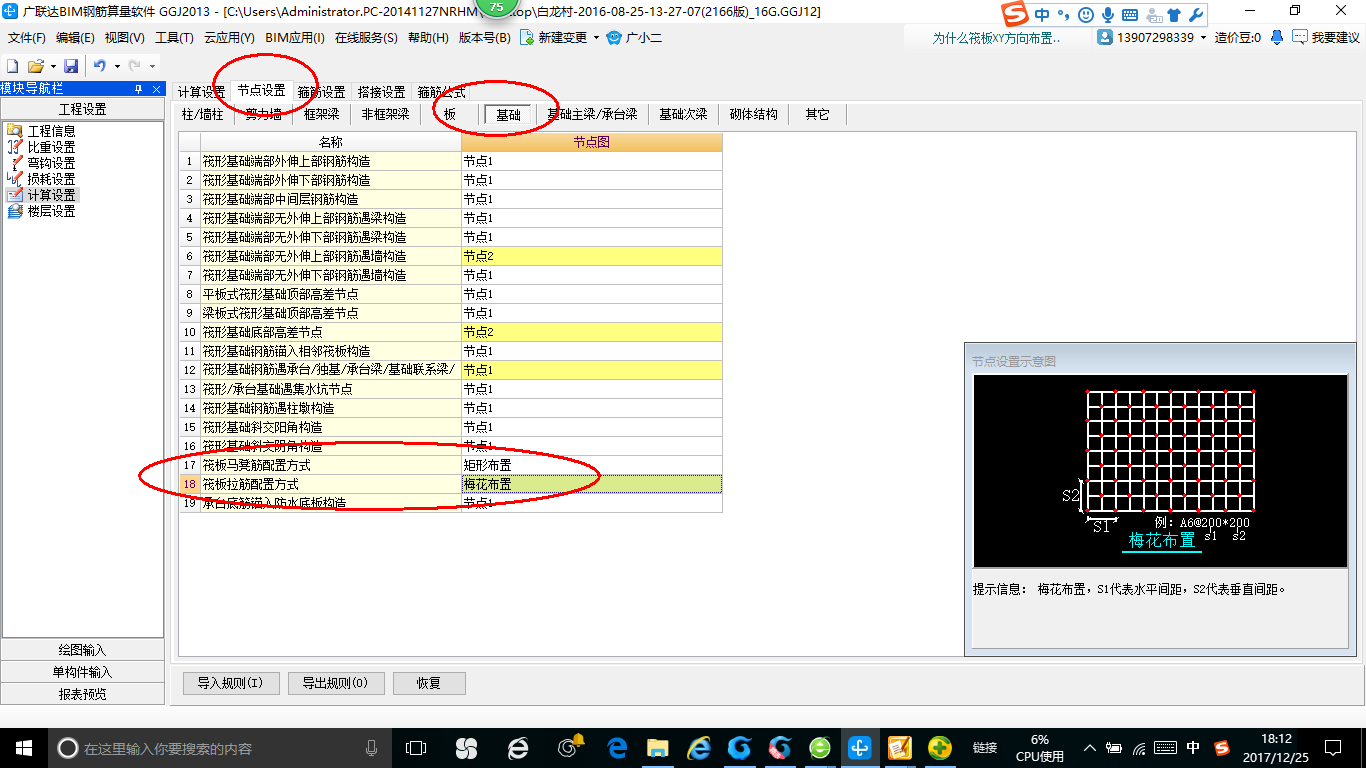Viewport: 1366px width, 768px height.
Task: Open 文件(F) menu
Action: (x=27, y=38)
